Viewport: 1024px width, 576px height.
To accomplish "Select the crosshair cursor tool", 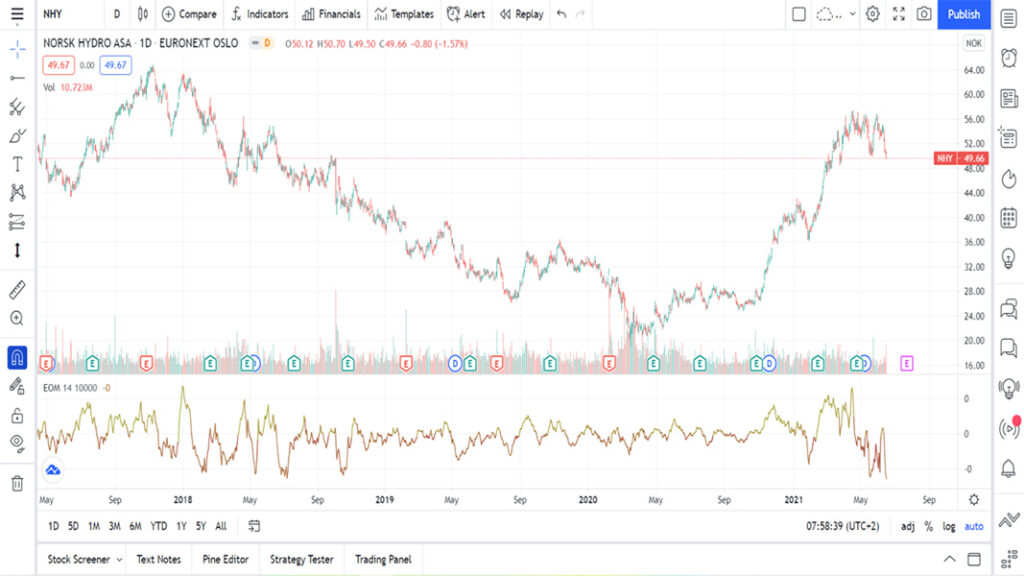I will coord(17,49).
